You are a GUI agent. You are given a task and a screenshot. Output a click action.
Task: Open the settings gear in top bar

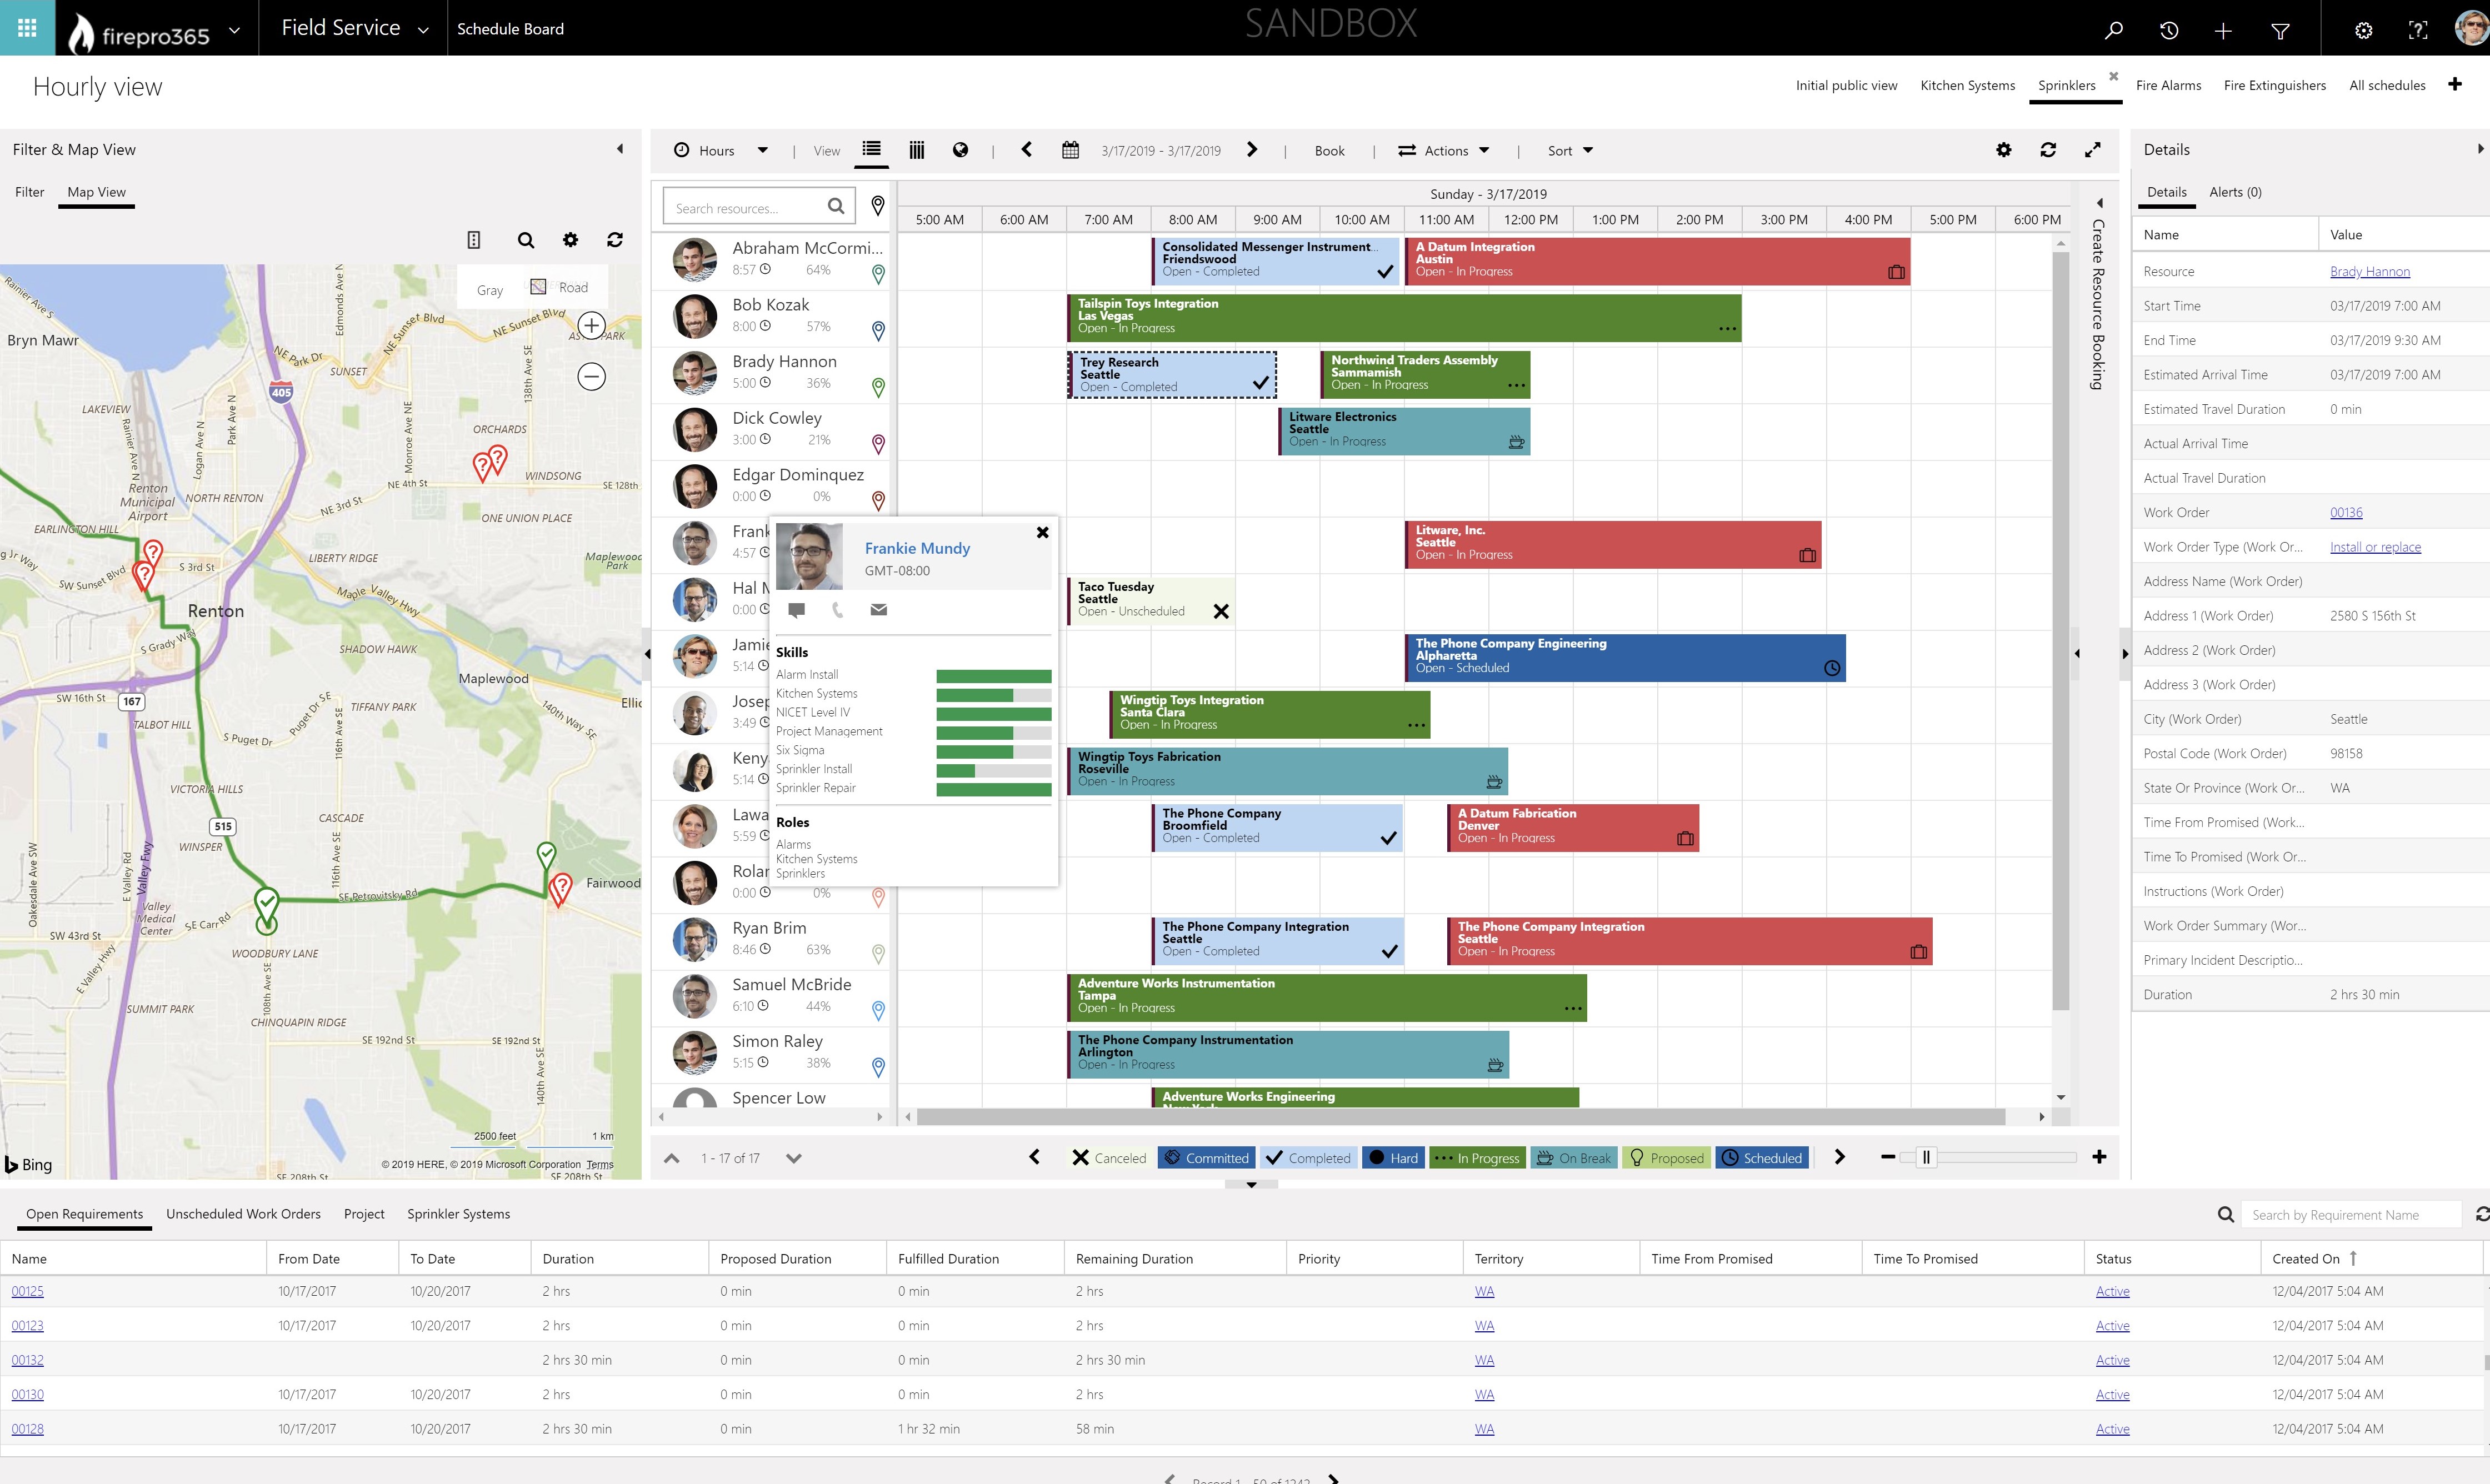click(x=2363, y=30)
